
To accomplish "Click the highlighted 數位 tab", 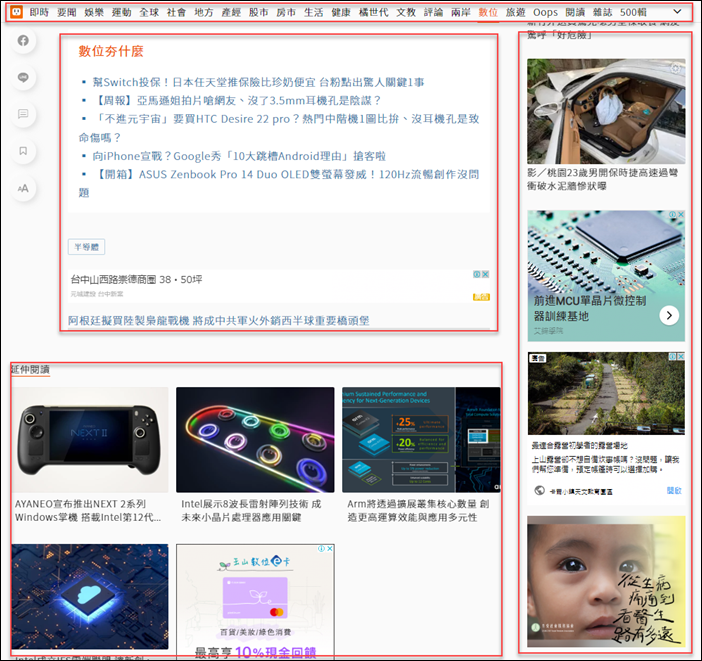I will 488,12.
